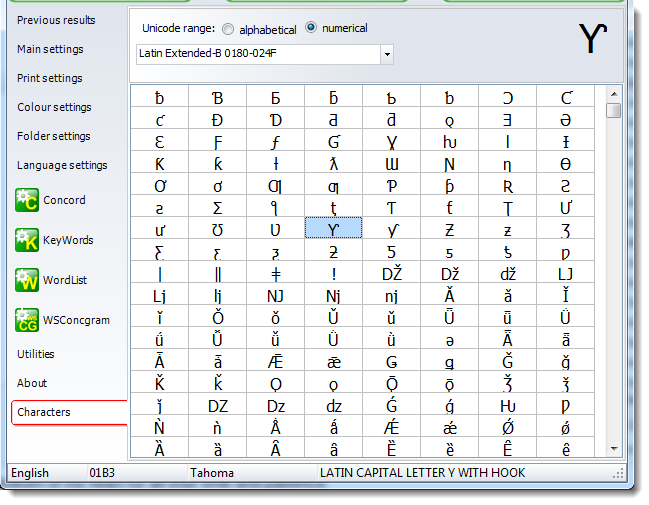Image resolution: width=649 pixels, height=505 pixels.
Task: Select the alphabetical Unicode range option
Action: tap(229, 29)
